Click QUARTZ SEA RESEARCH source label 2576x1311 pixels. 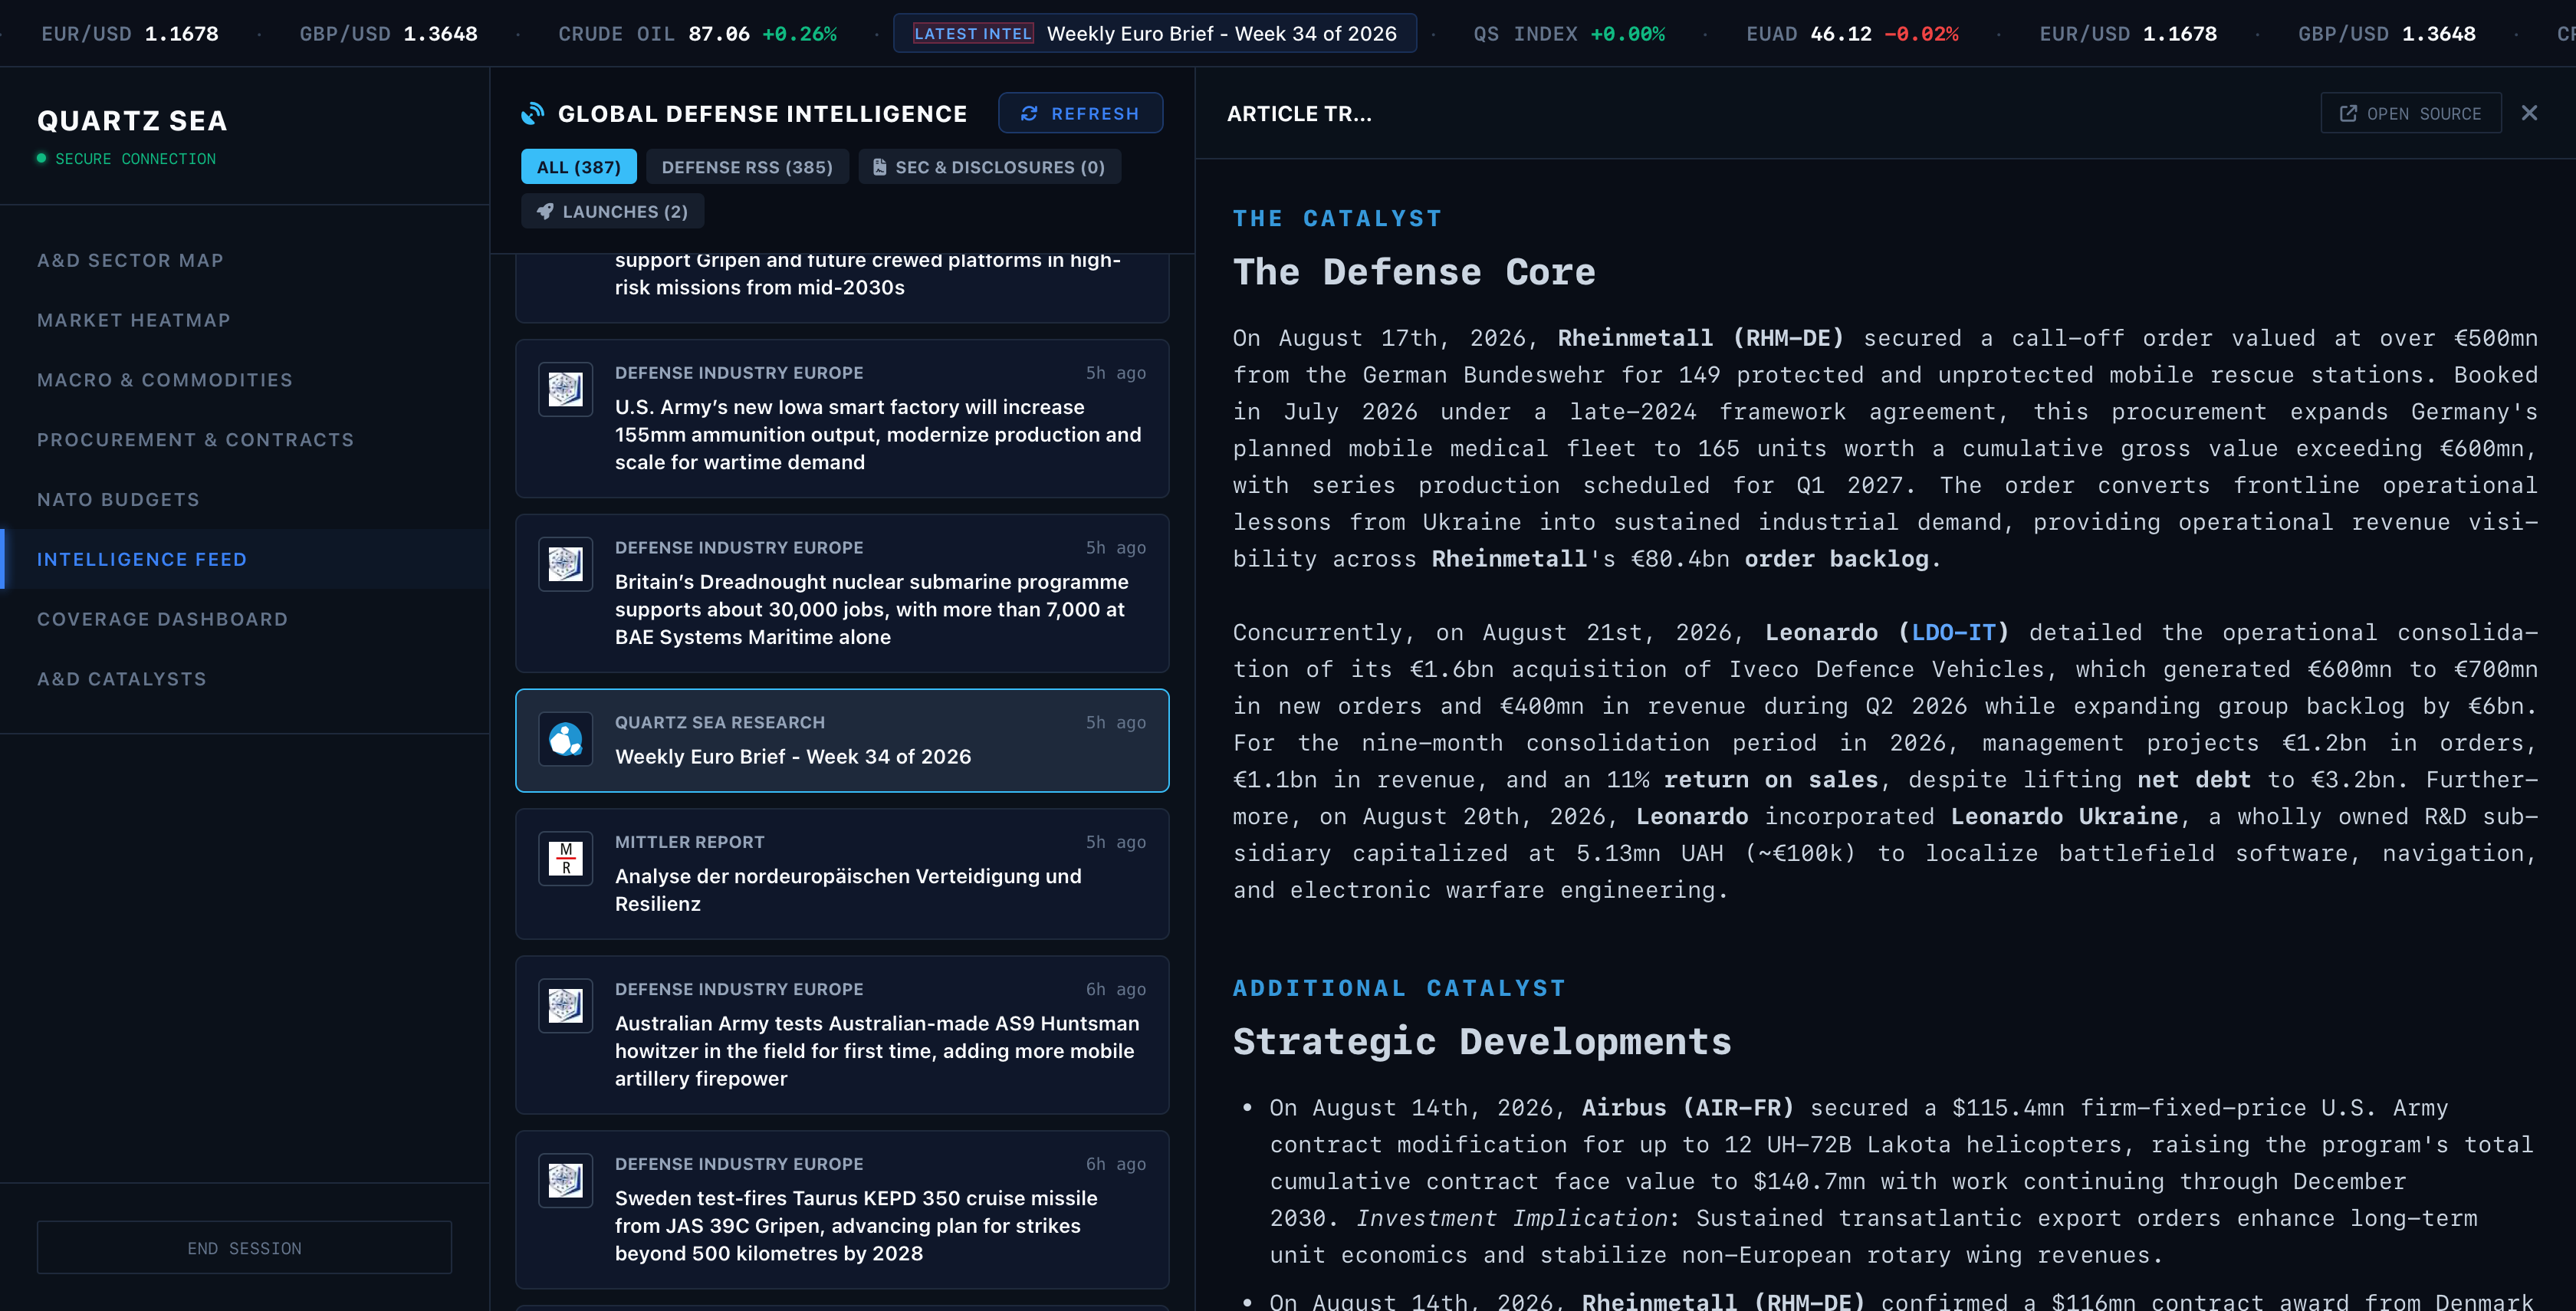point(720,722)
